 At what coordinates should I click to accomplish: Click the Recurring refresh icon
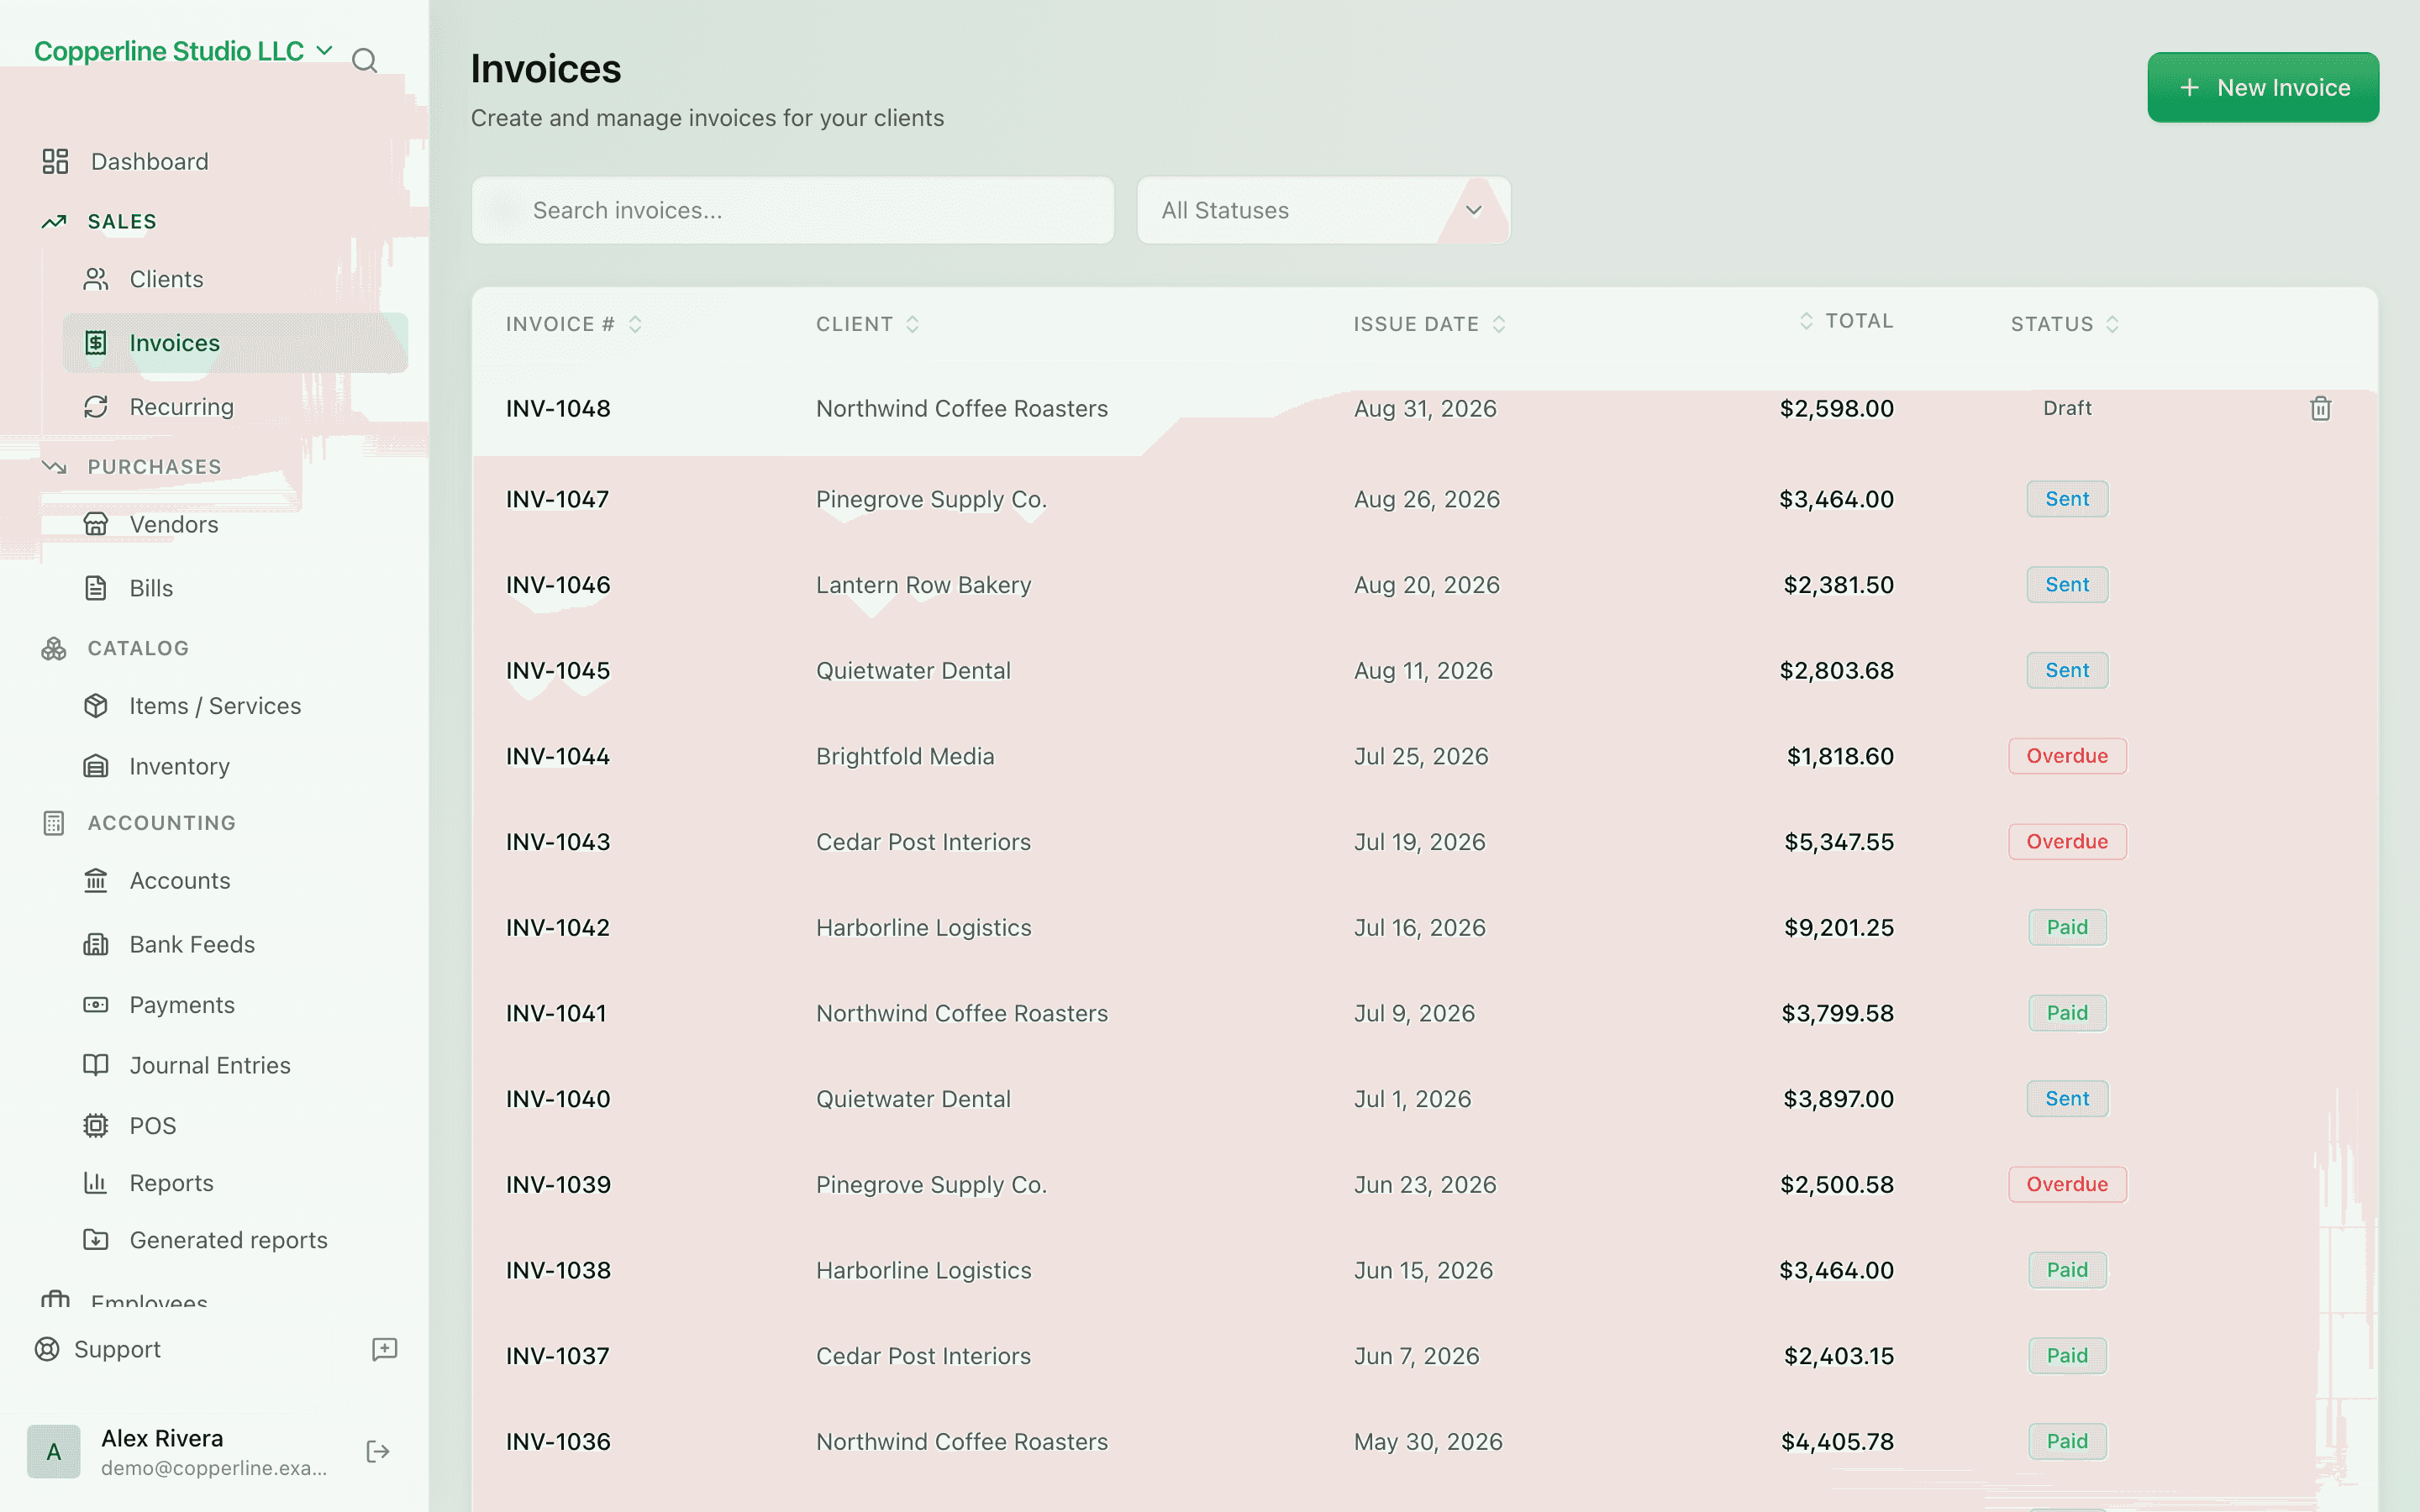click(x=96, y=407)
